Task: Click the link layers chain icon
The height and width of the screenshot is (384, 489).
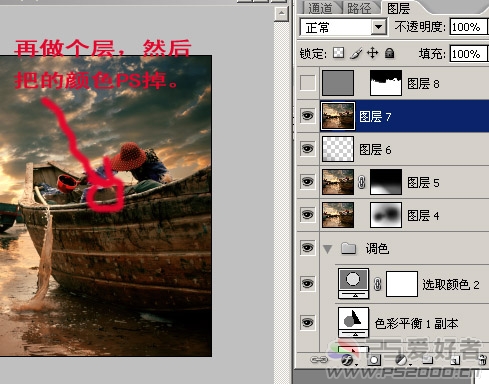Action: click(319, 360)
